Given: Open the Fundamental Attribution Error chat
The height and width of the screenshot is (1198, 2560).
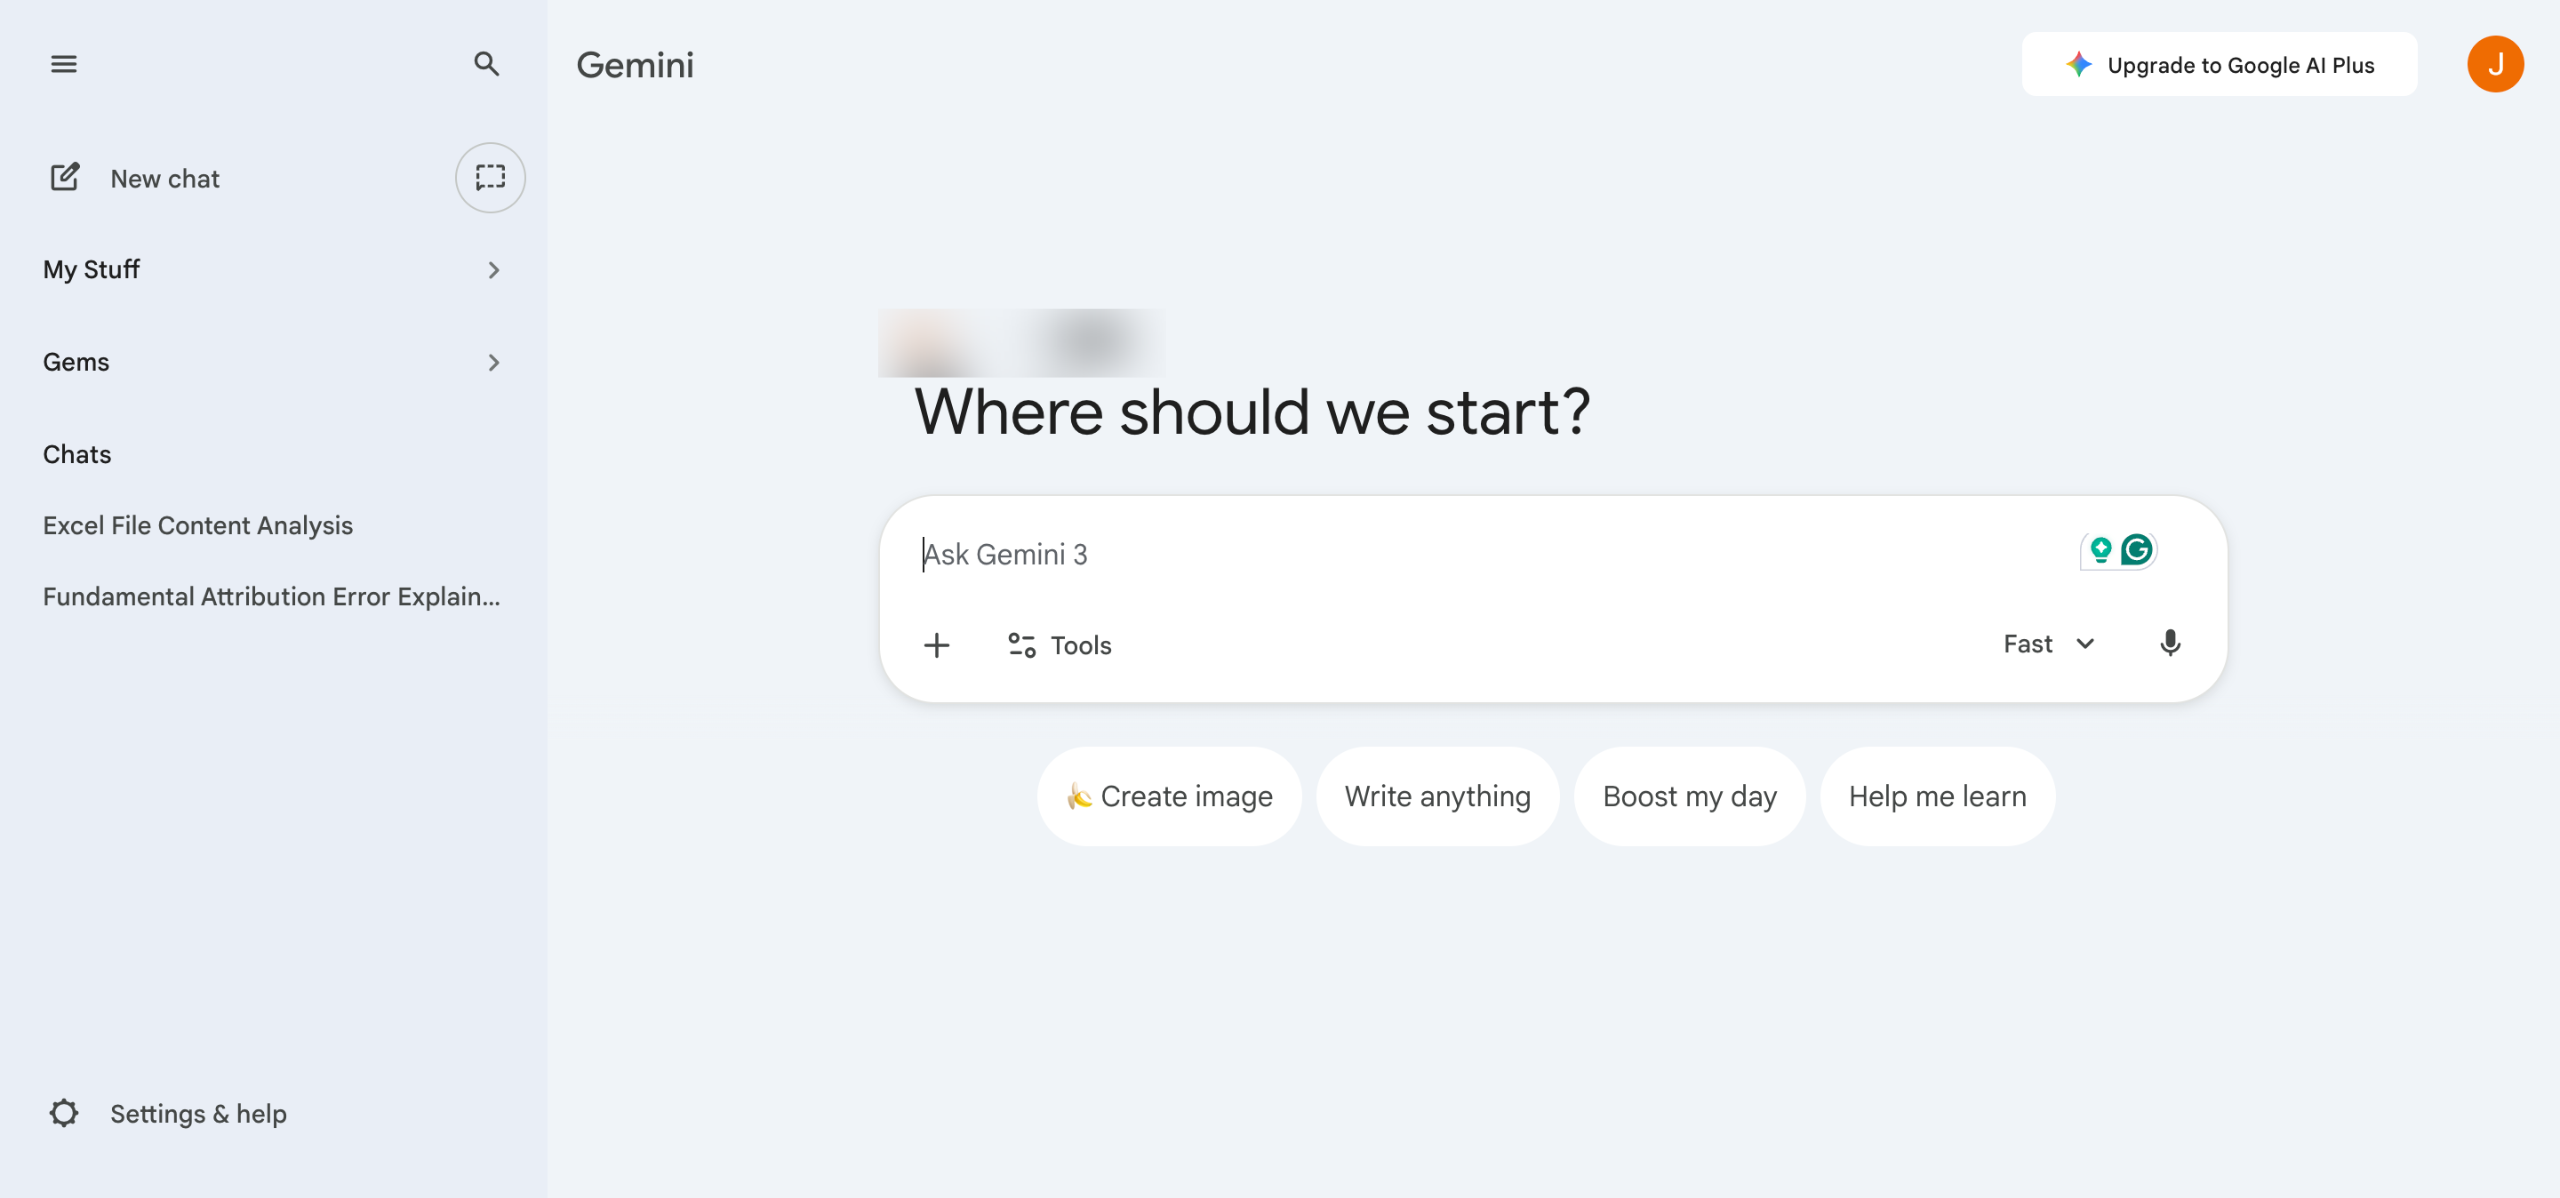Looking at the screenshot, I should 271,597.
